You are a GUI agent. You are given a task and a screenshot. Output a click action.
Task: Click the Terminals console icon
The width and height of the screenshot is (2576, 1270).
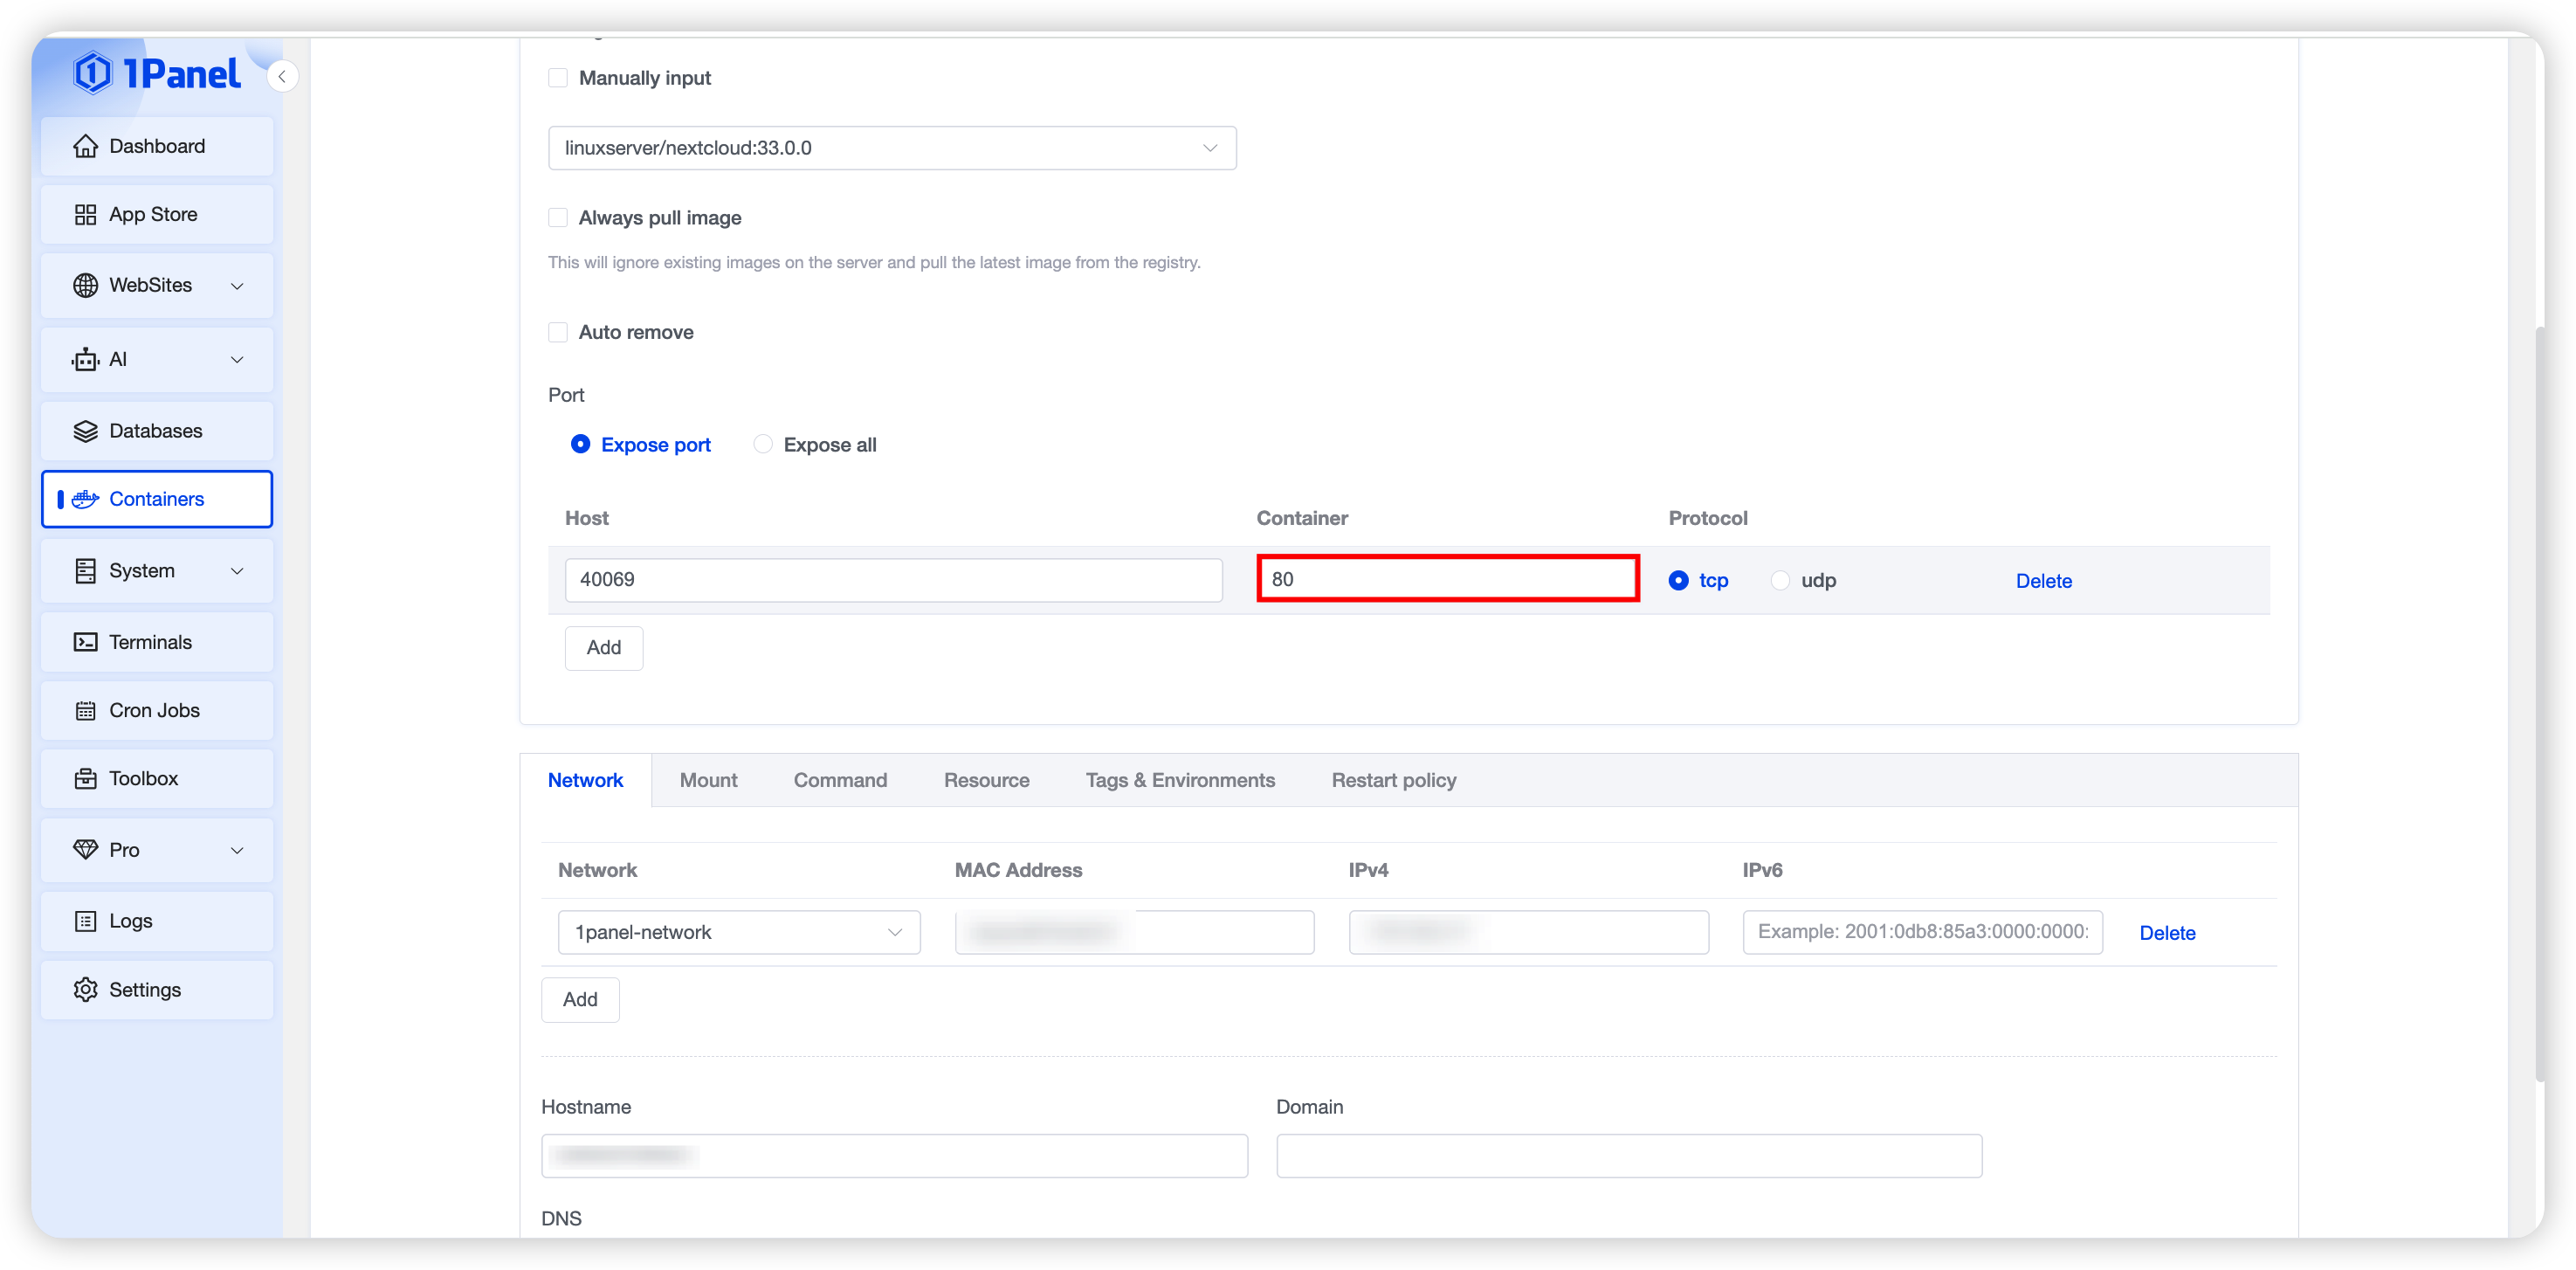[85, 642]
